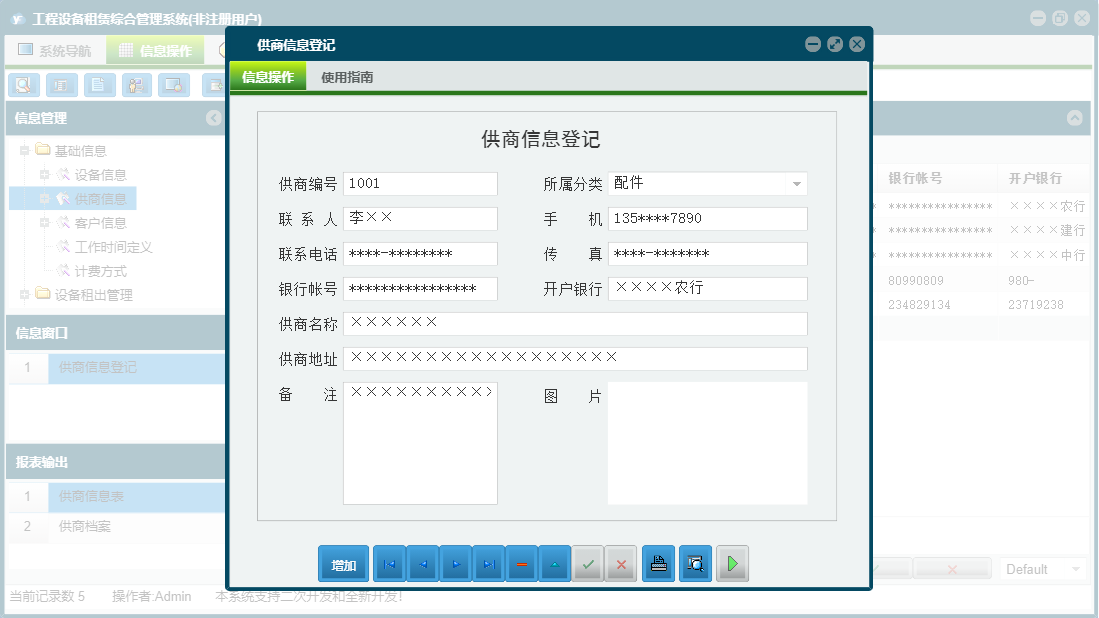Expand the 供商信息 tree node
This screenshot has width=1099, height=618.
tap(45, 199)
